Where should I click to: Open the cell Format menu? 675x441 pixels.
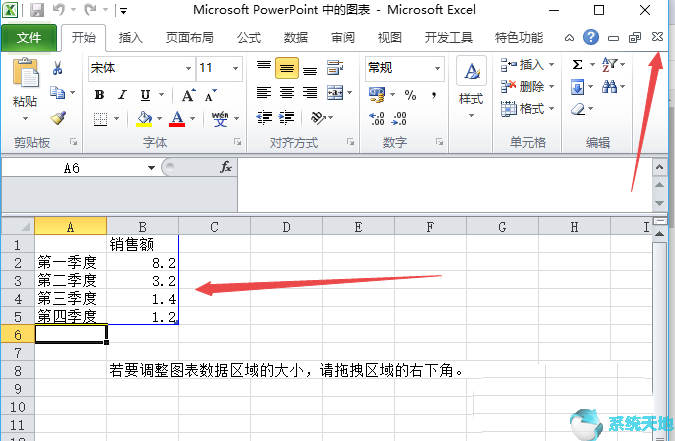[x=527, y=109]
